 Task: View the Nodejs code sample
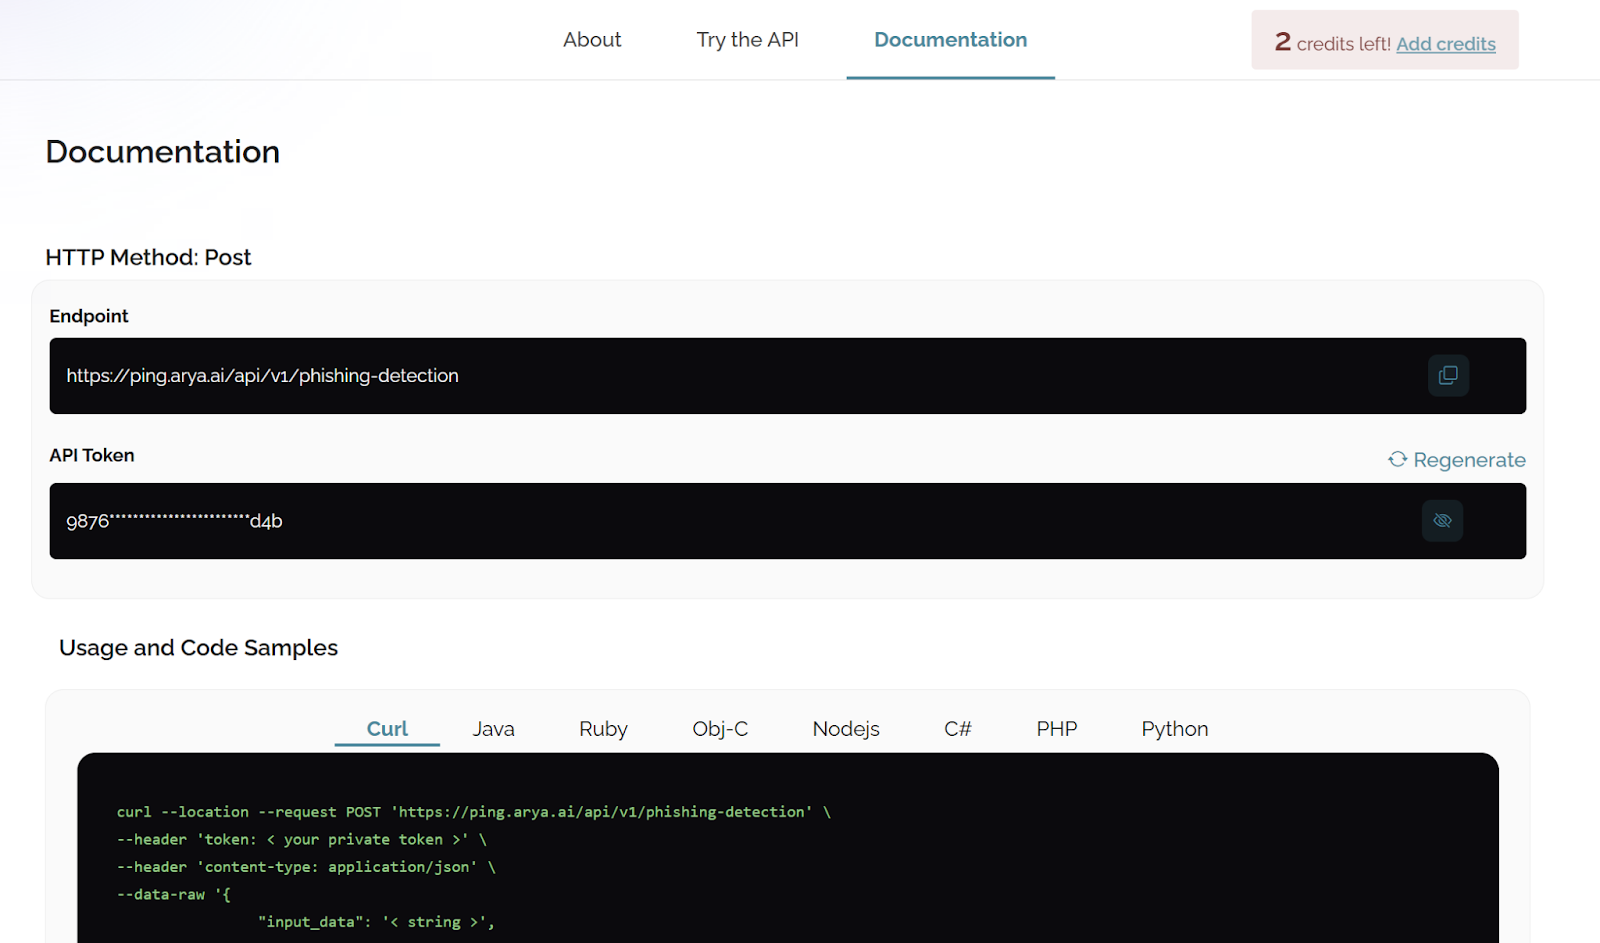point(846,729)
